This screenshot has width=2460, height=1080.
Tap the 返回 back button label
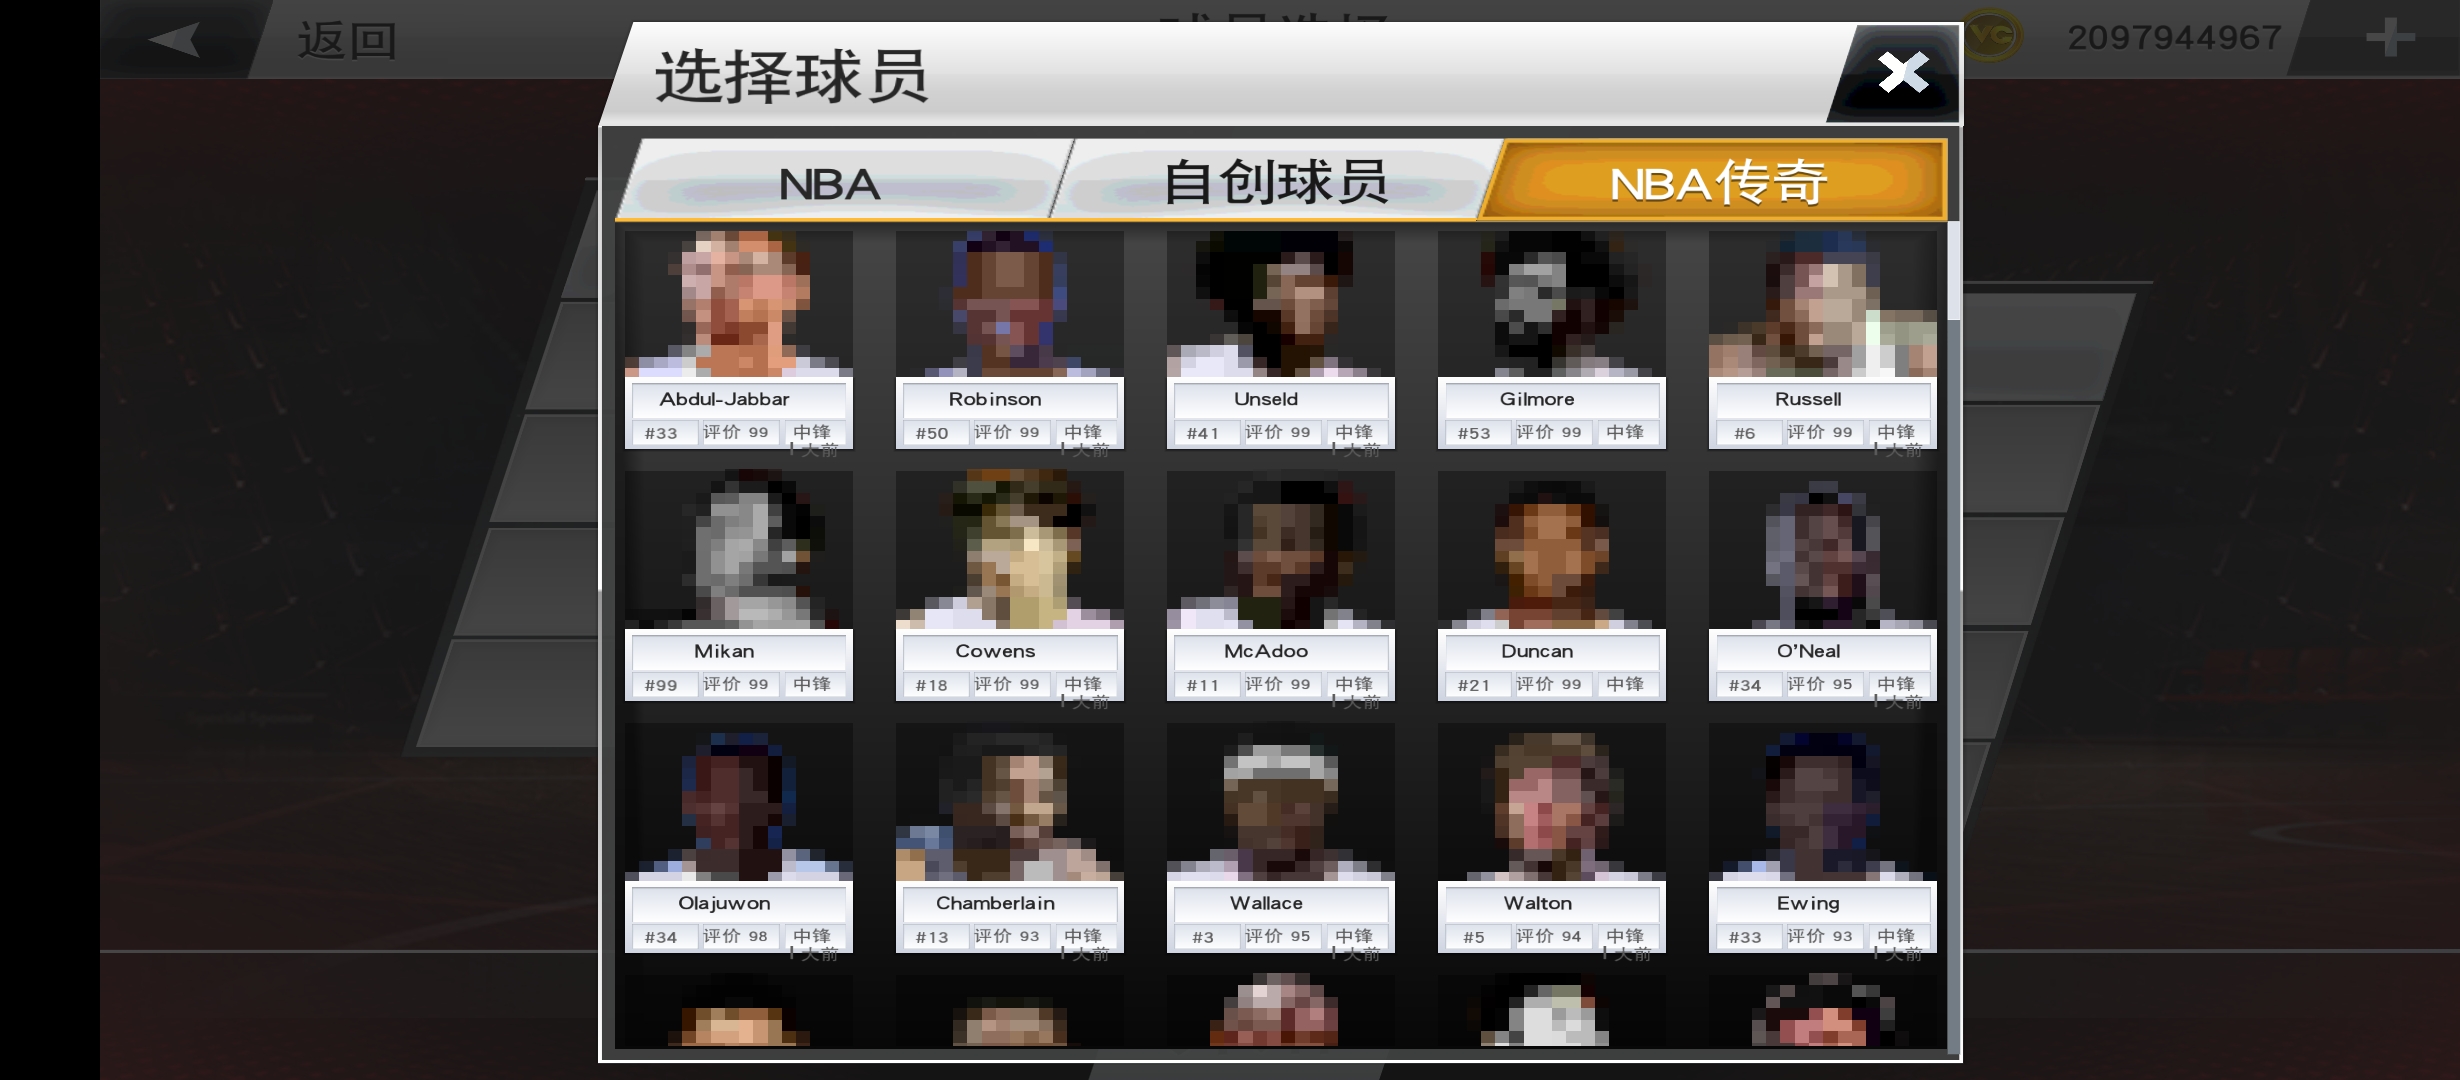pyautogui.click(x=347, y=41)
